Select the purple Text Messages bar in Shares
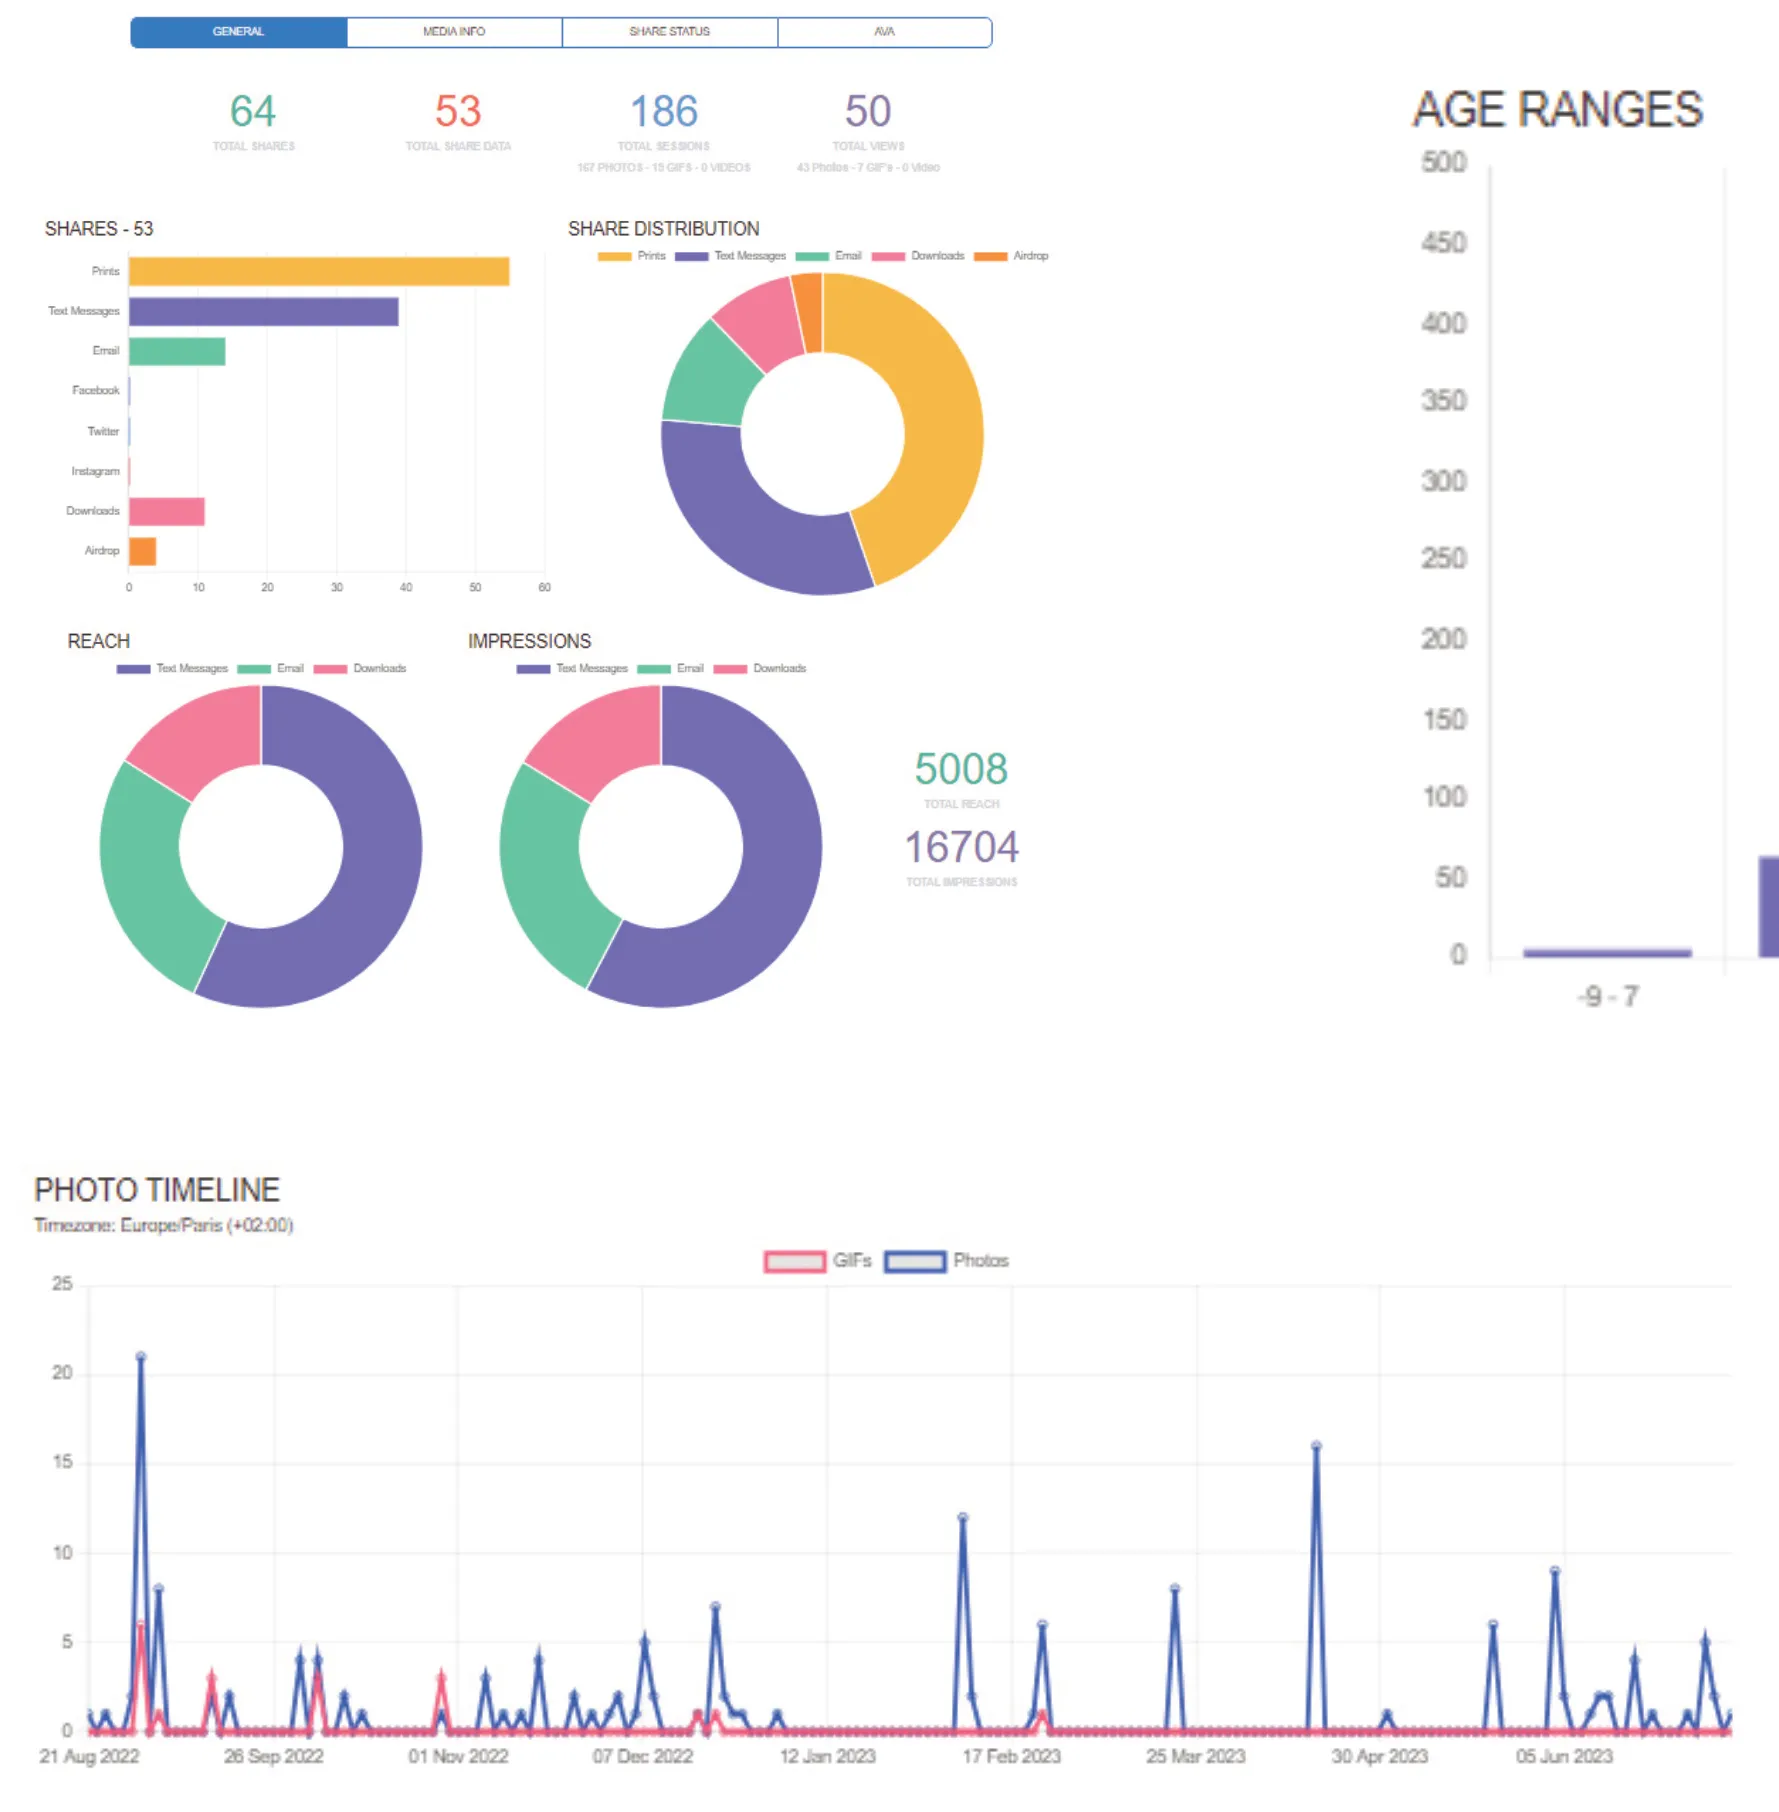 pos(263,312)
